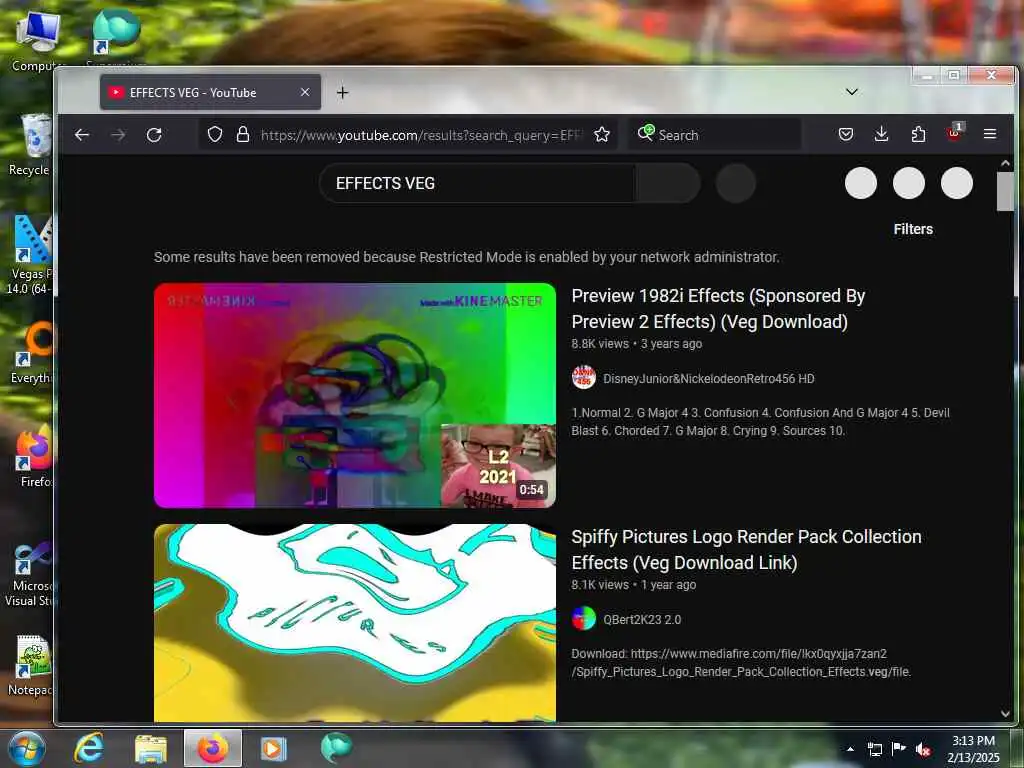Select the Microsoft Visual Studio desktop shortcut

(29, 575)
